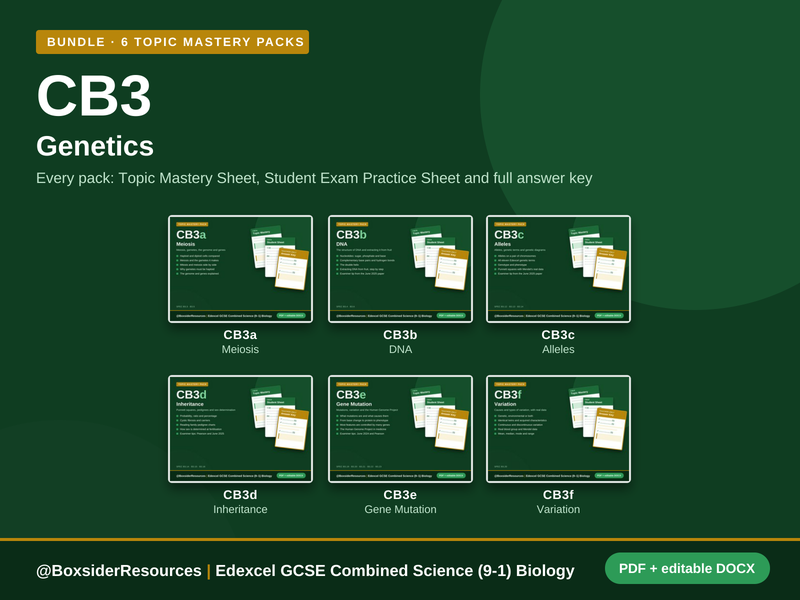Click the 'Inheritance' caption label
The image size is (800, 600).
(240, 509)
